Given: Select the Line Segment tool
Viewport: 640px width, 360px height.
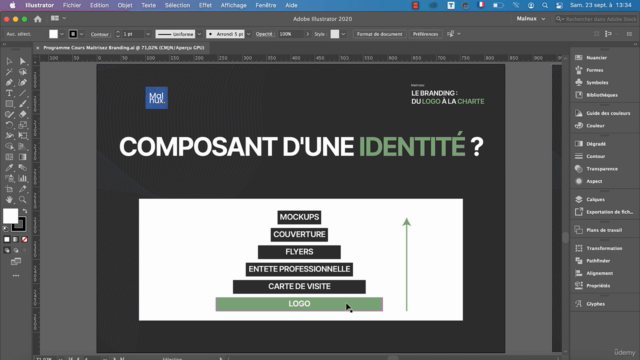Looking at the screenshot, I should coord(23,93).
